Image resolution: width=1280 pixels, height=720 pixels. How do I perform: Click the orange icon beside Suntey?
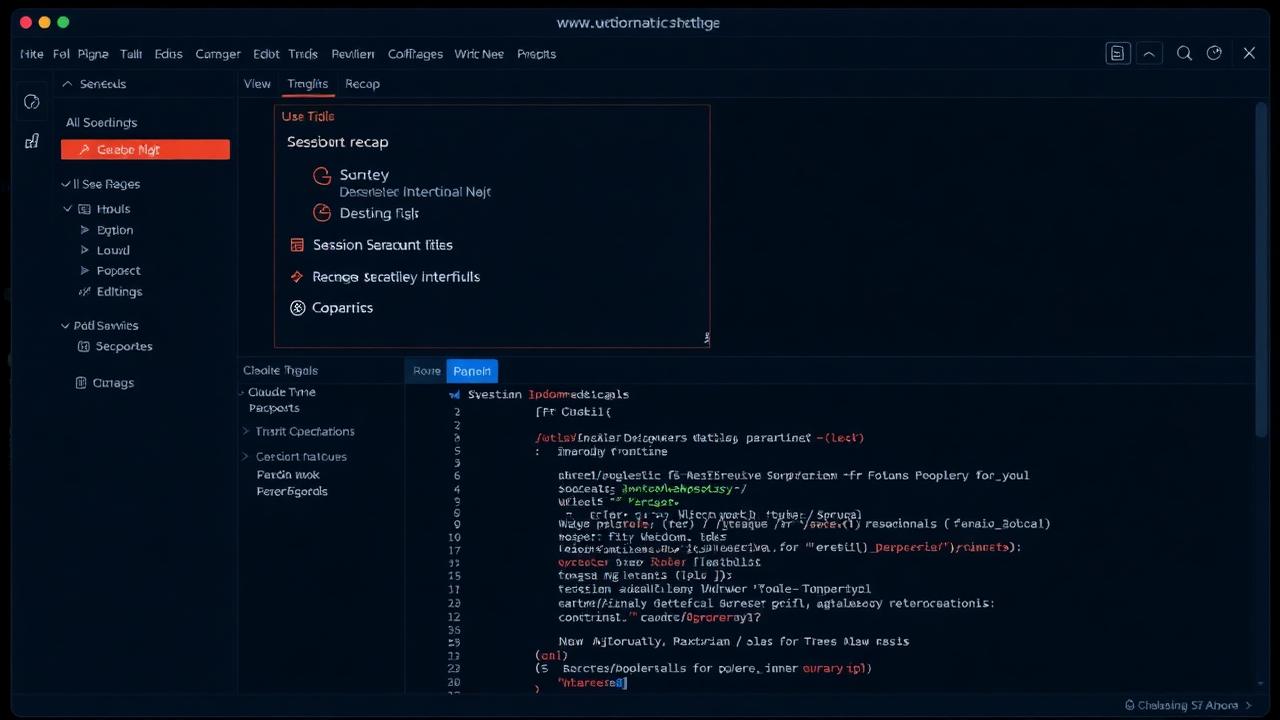322,176
